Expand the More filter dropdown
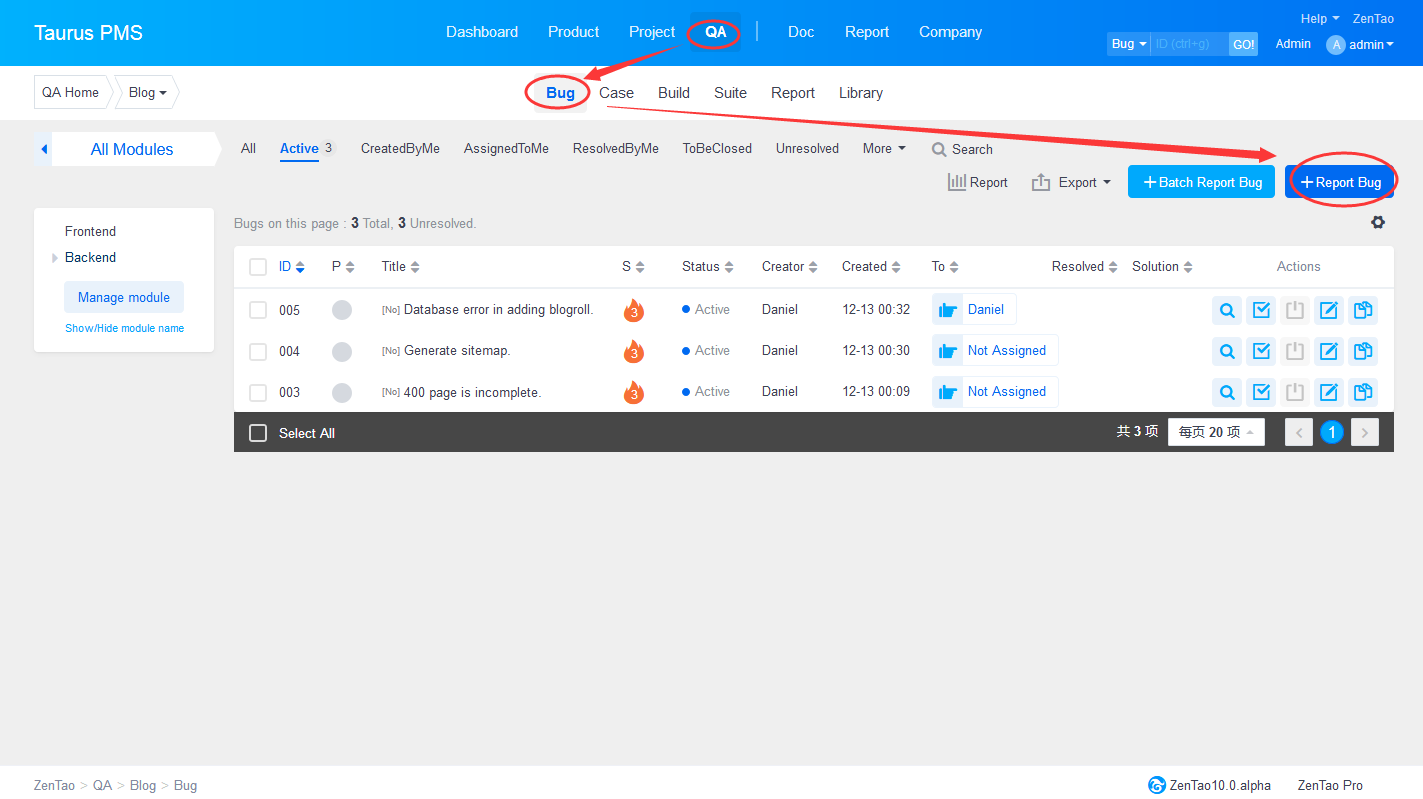1423x799 pixels. 884,148
